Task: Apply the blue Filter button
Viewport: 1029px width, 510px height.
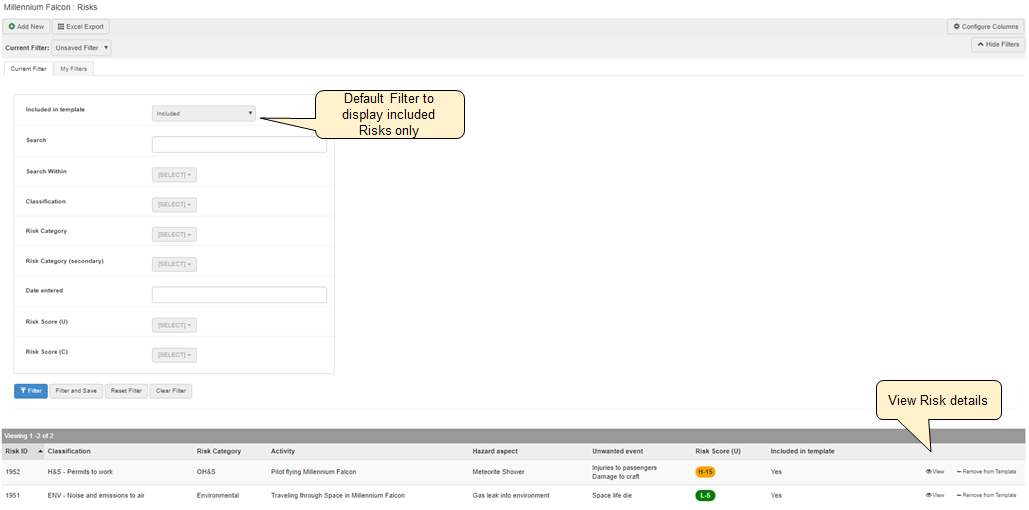Action: [x=30, y=391]
